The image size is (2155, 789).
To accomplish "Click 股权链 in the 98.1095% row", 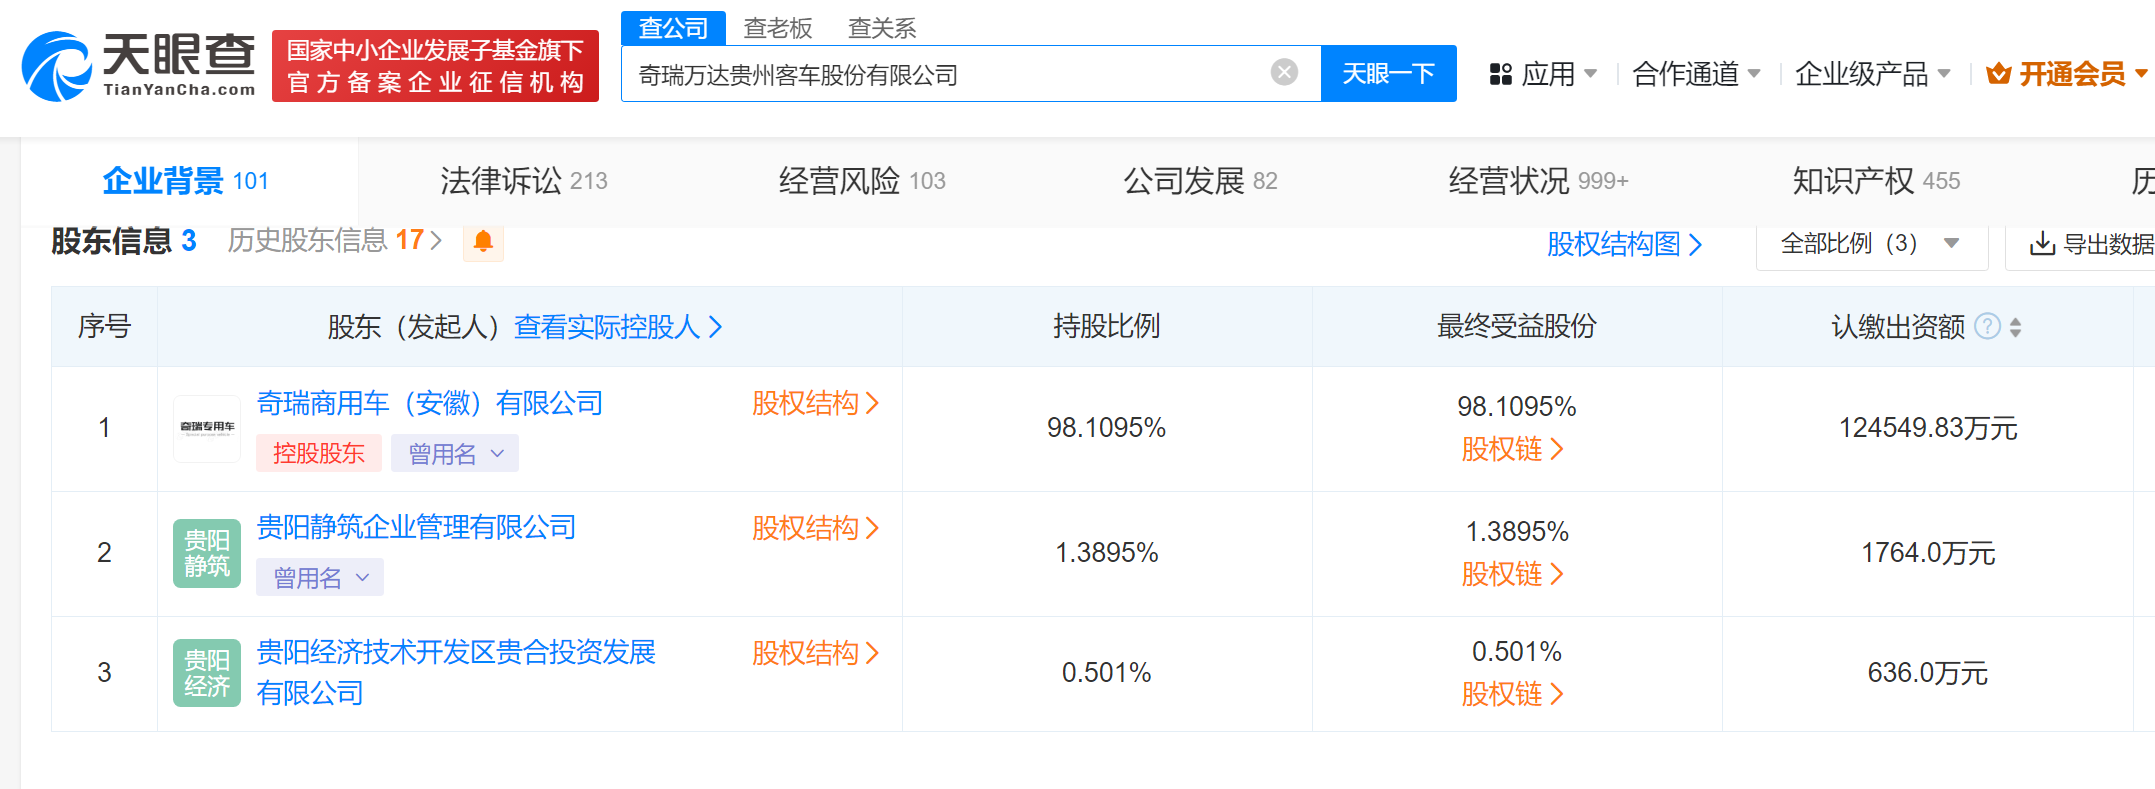I will point(1512,449).
